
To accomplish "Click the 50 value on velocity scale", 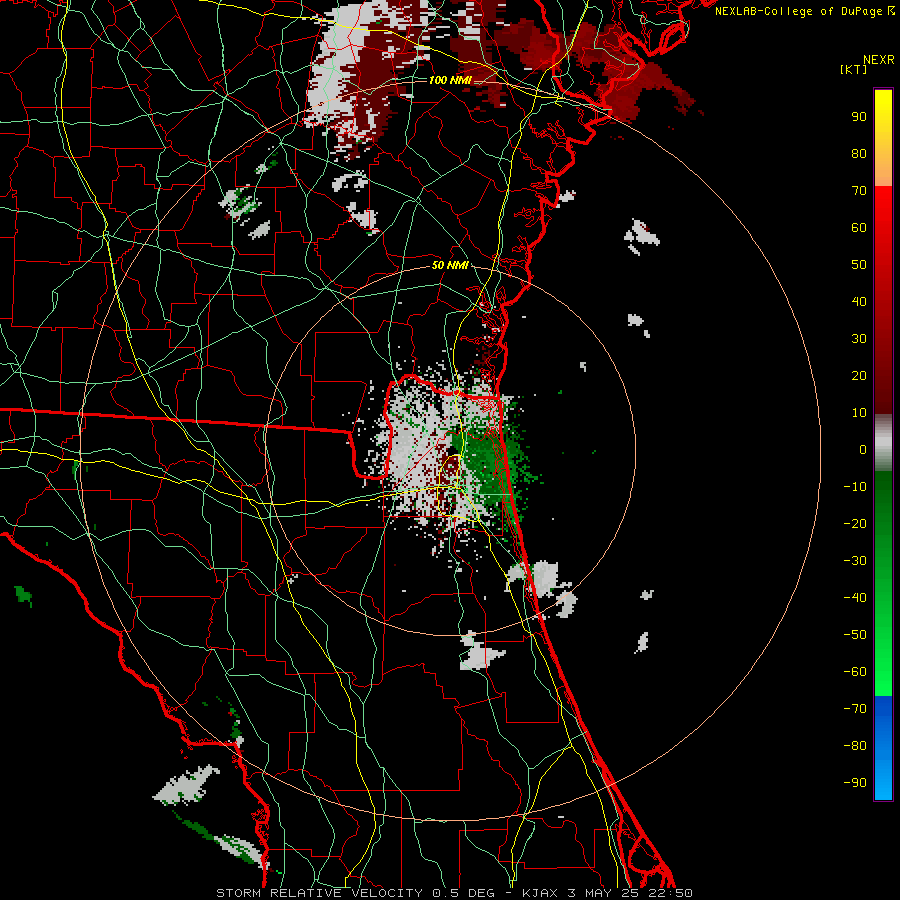I will pos(859,265).
